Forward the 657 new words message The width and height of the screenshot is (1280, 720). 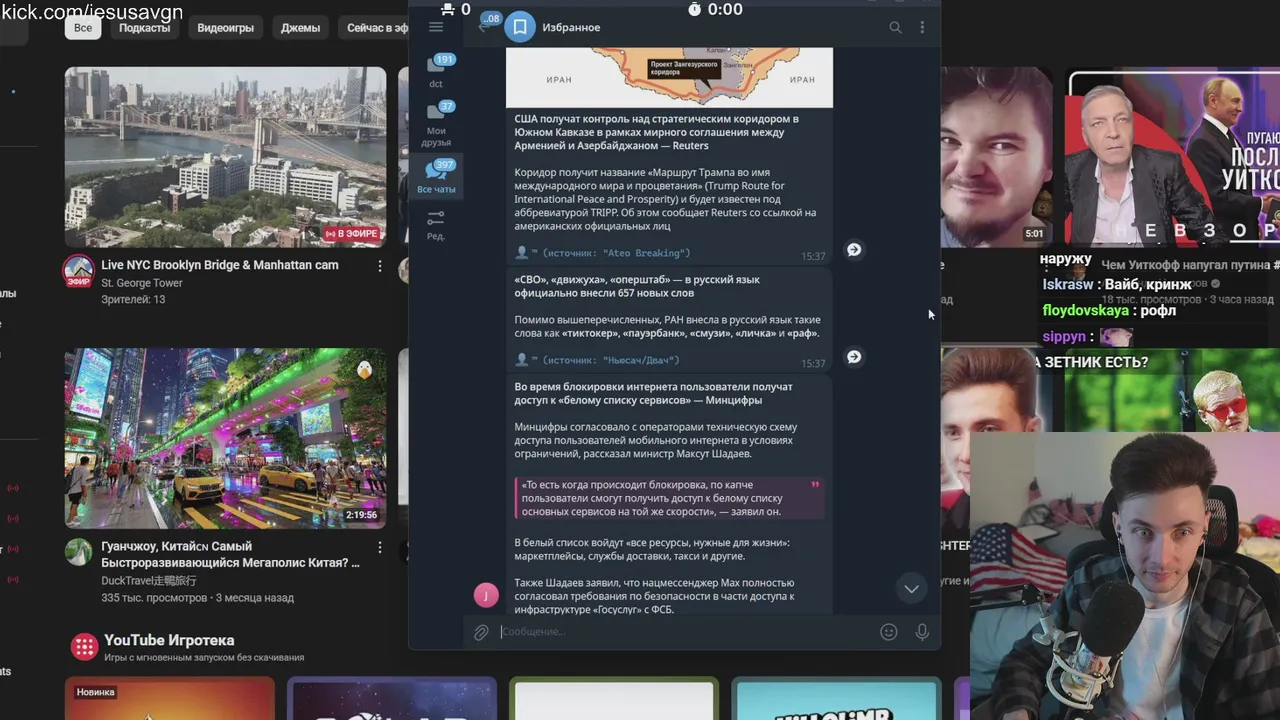[854, 357]
